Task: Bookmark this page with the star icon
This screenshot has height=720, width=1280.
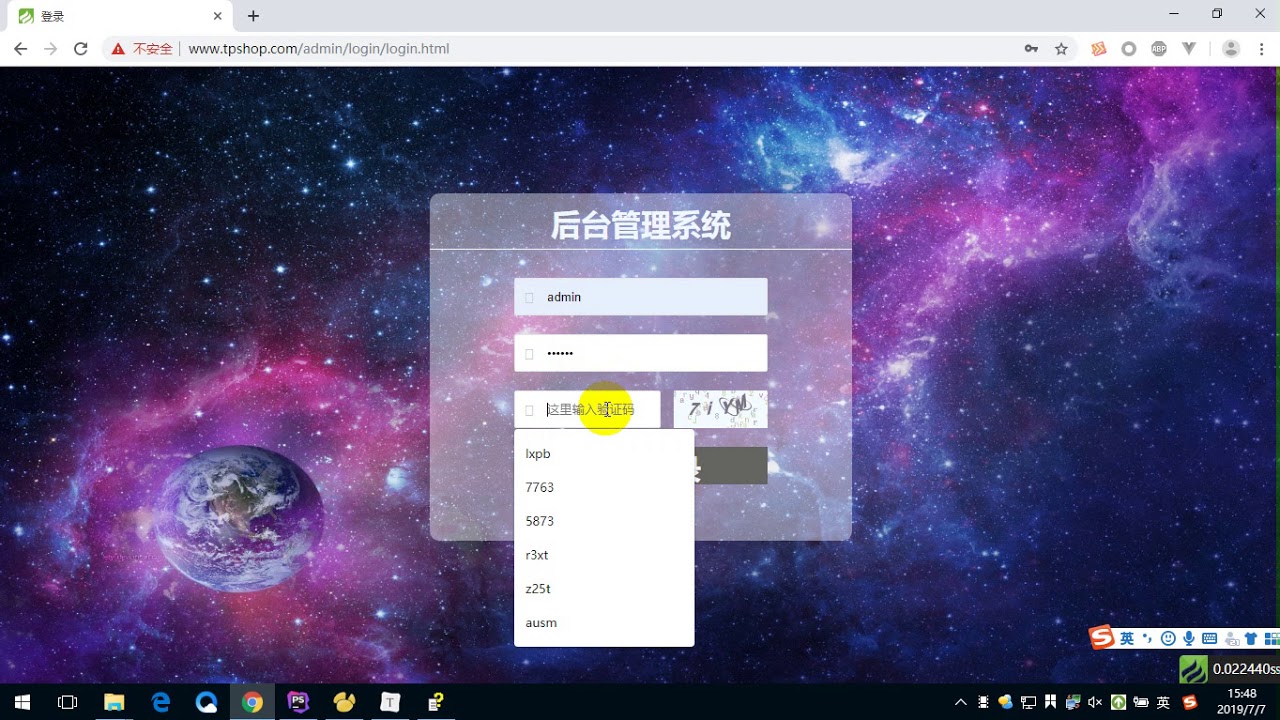Action: click(x=1061, y=48)
